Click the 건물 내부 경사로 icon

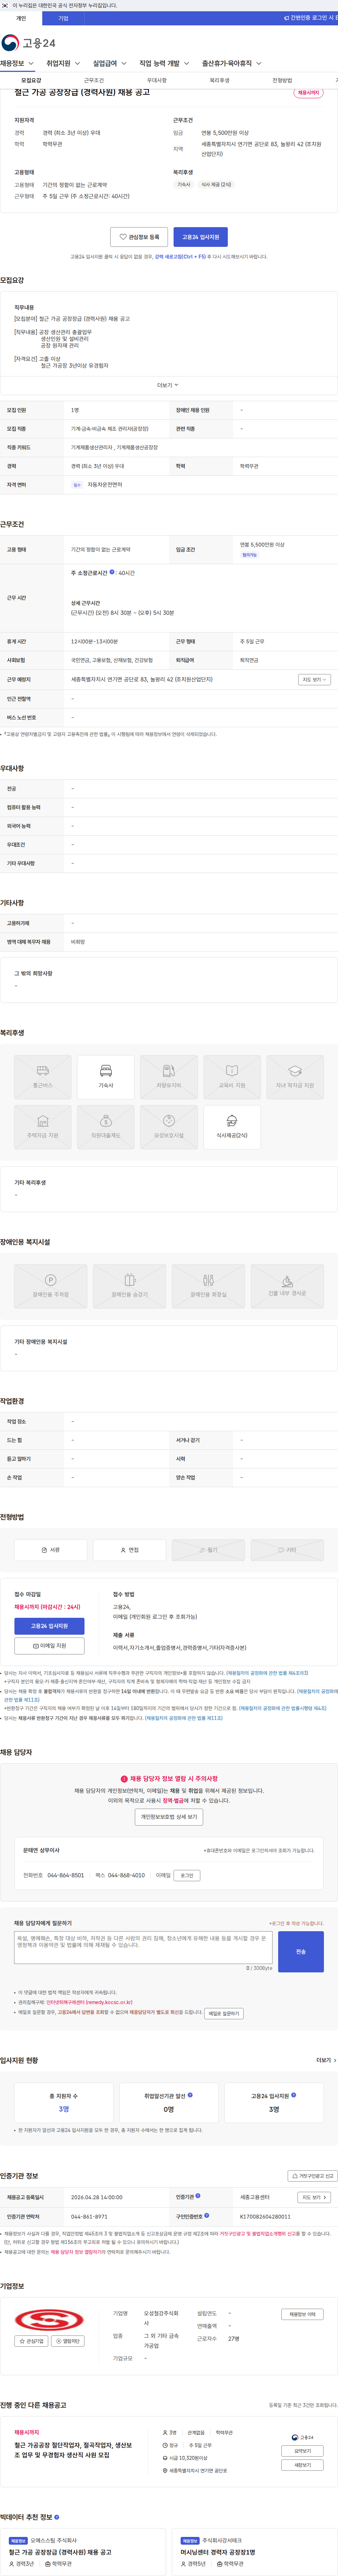coord(287,1286)
